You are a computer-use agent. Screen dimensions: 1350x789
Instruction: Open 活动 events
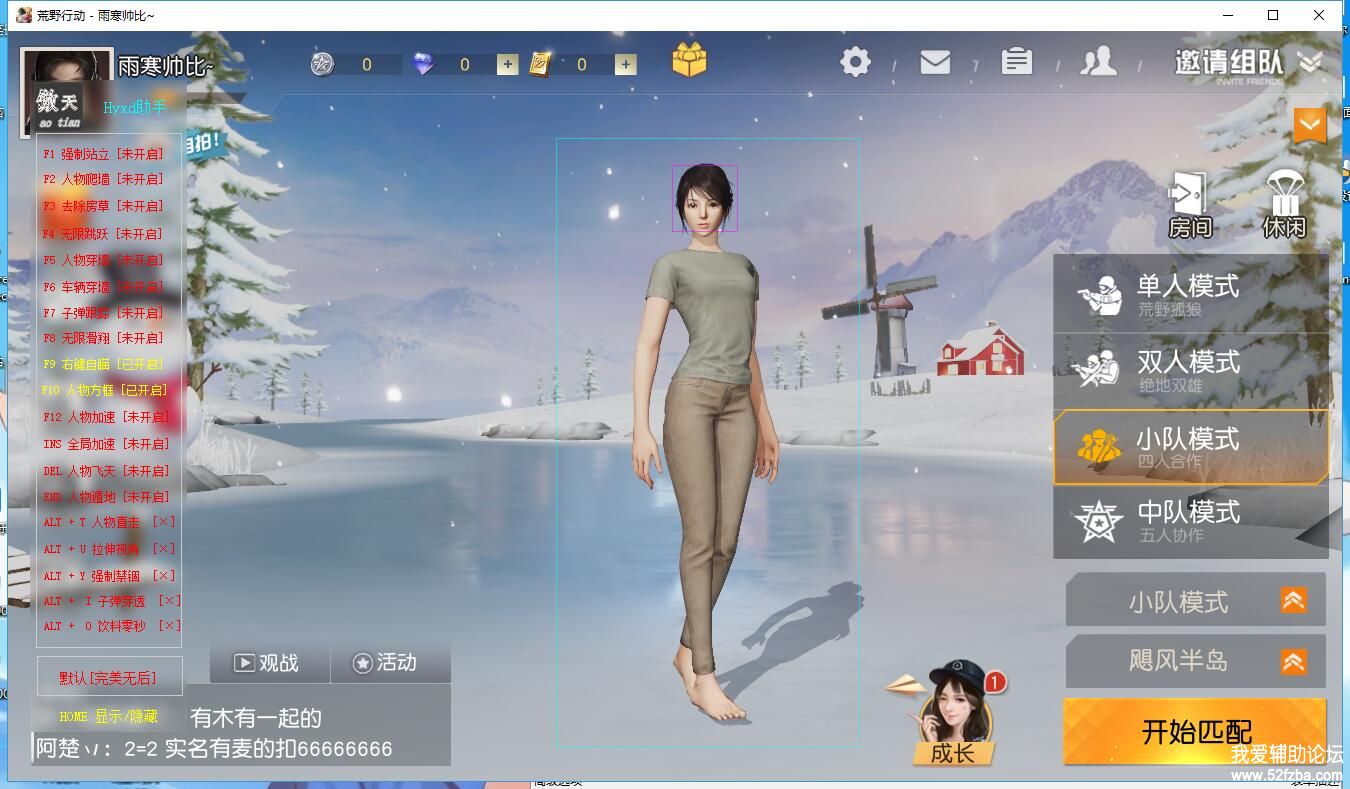click(x=390, y=662)
